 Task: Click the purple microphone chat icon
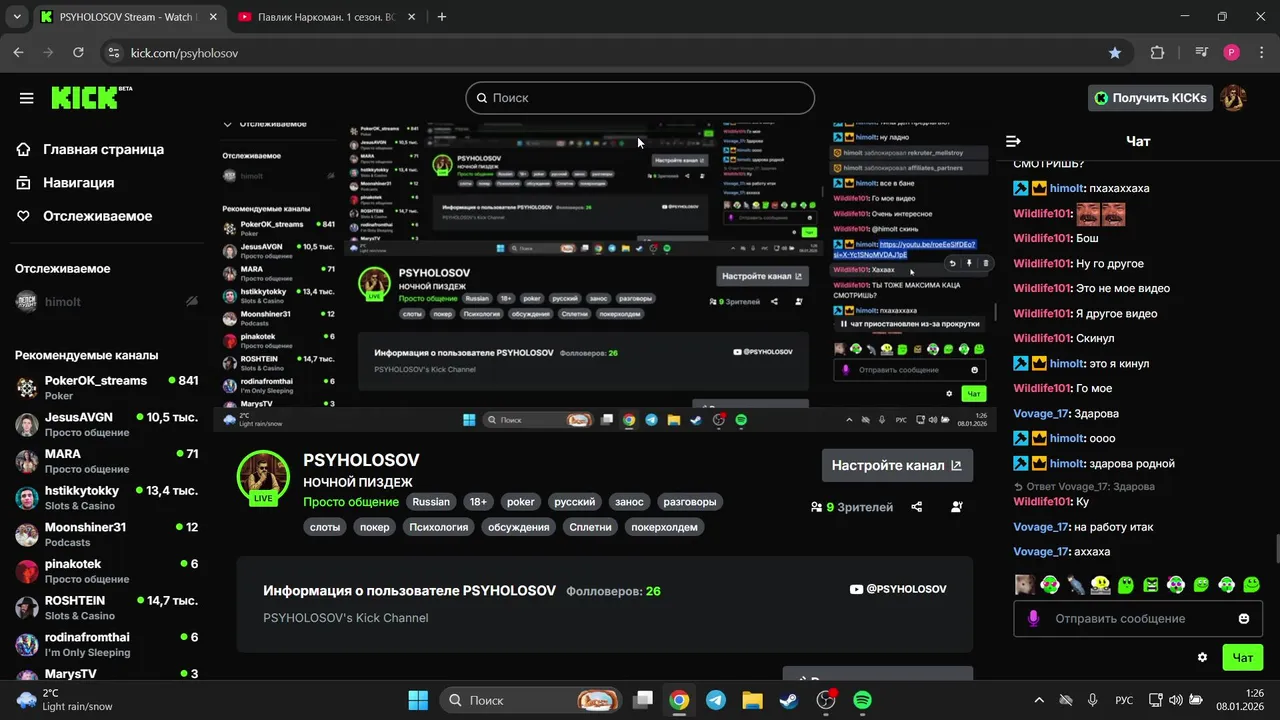click(x=1034, y=618)
